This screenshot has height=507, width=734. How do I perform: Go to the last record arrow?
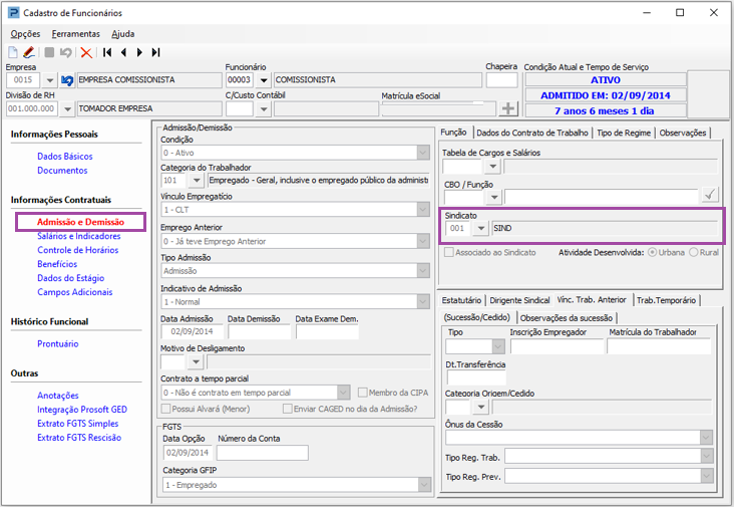click(x=156, y=52)
